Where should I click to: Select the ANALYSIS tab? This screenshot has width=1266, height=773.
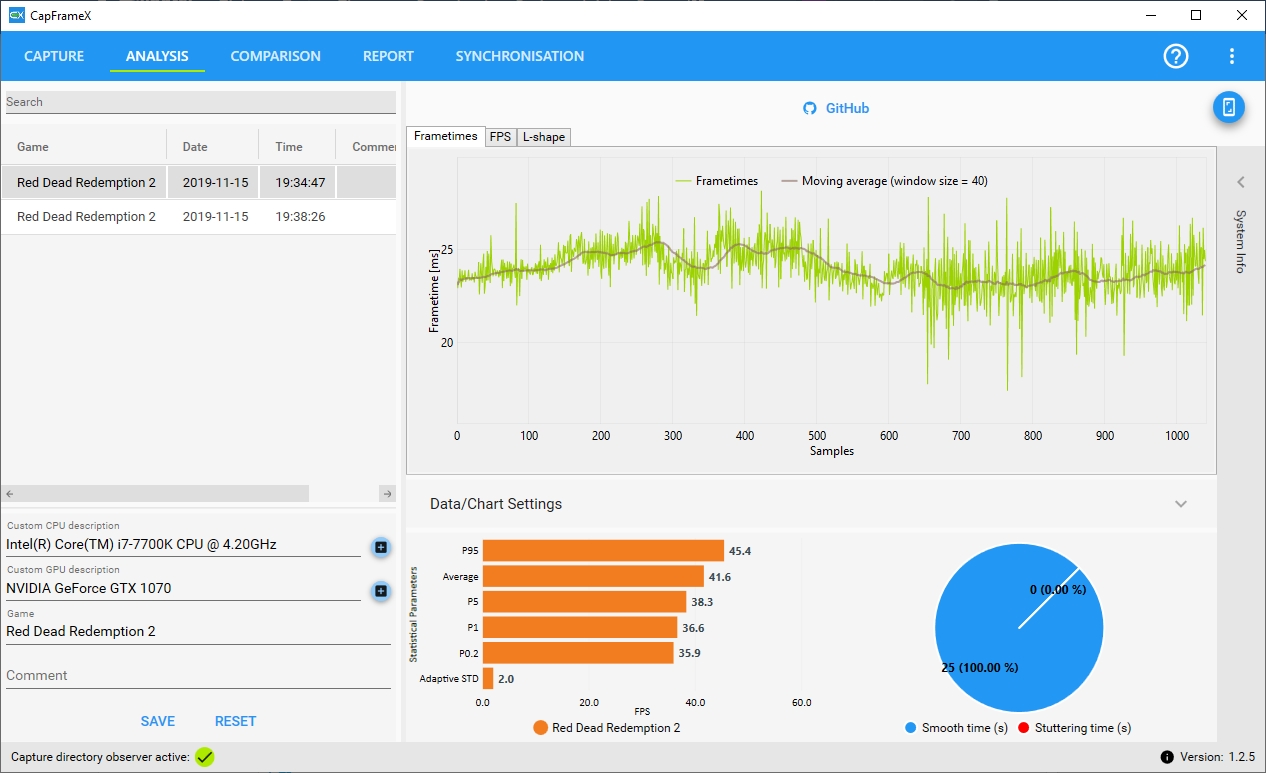point(157,56)
